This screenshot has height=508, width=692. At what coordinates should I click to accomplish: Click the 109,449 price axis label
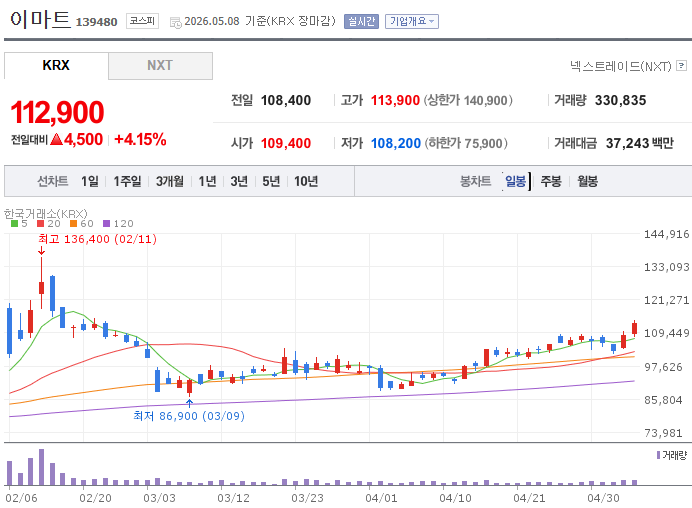coord(666,333)
